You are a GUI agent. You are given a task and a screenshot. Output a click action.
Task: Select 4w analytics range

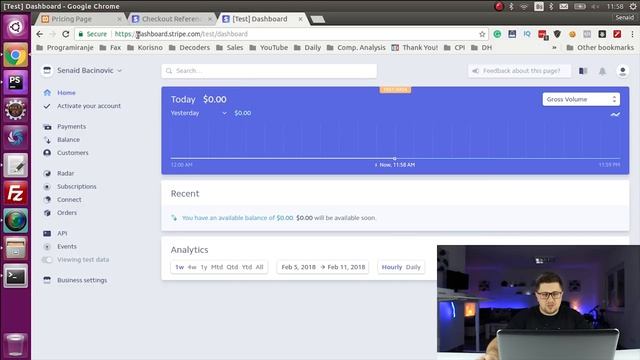192,267
